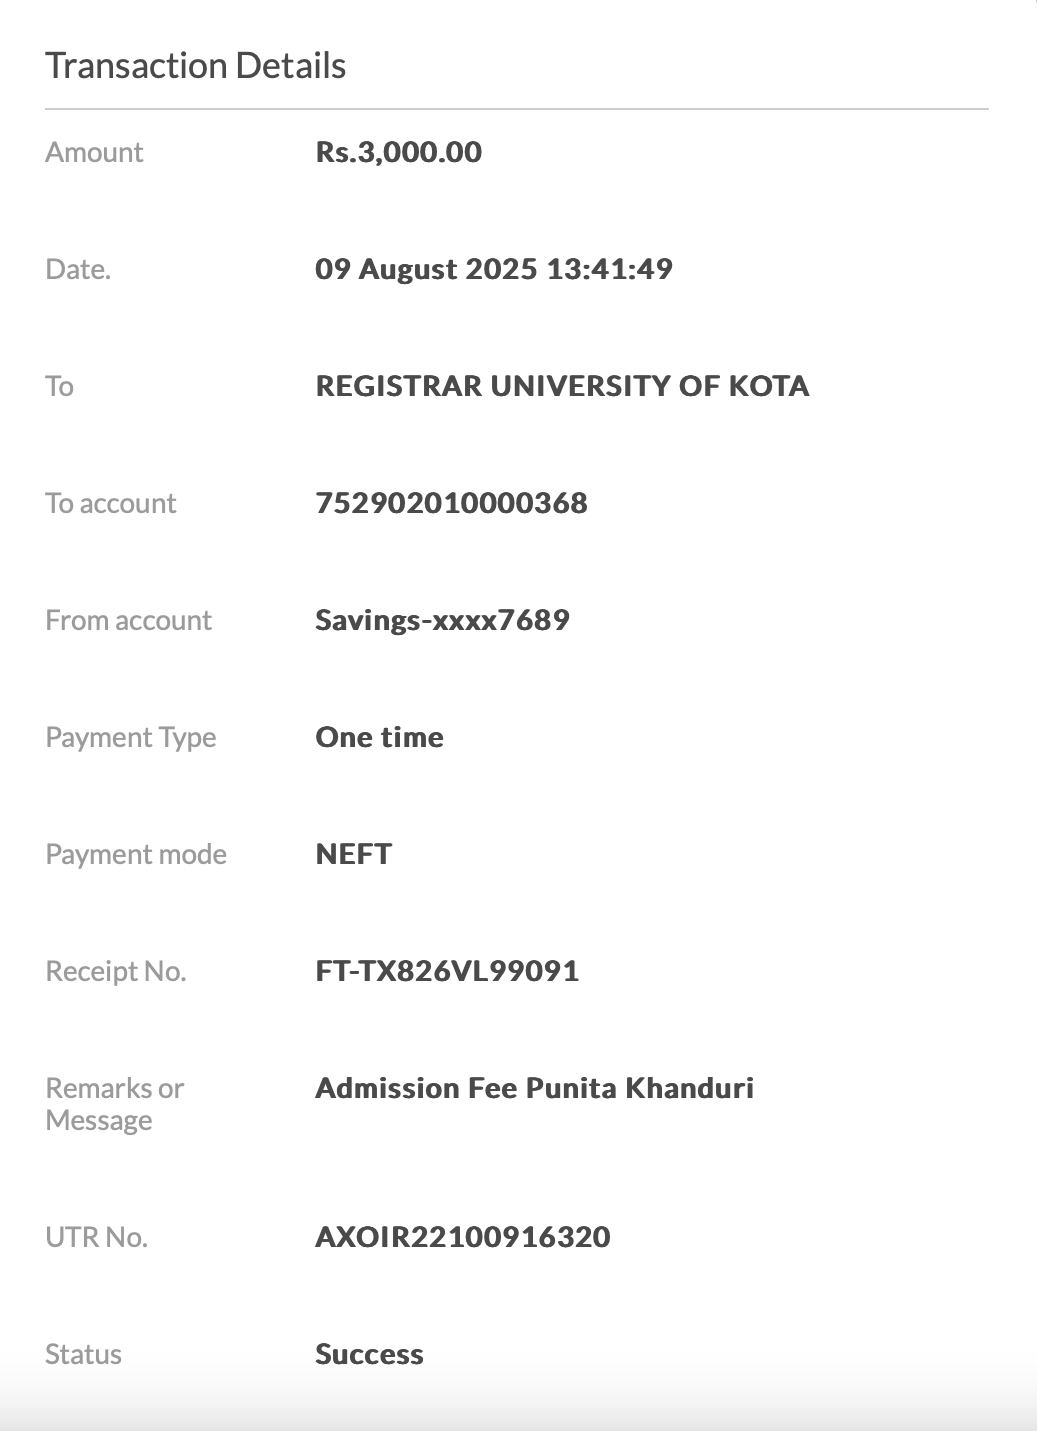Click recipient name REGISTRAR UNIVERSITY OF KOTA

point(562,386)
